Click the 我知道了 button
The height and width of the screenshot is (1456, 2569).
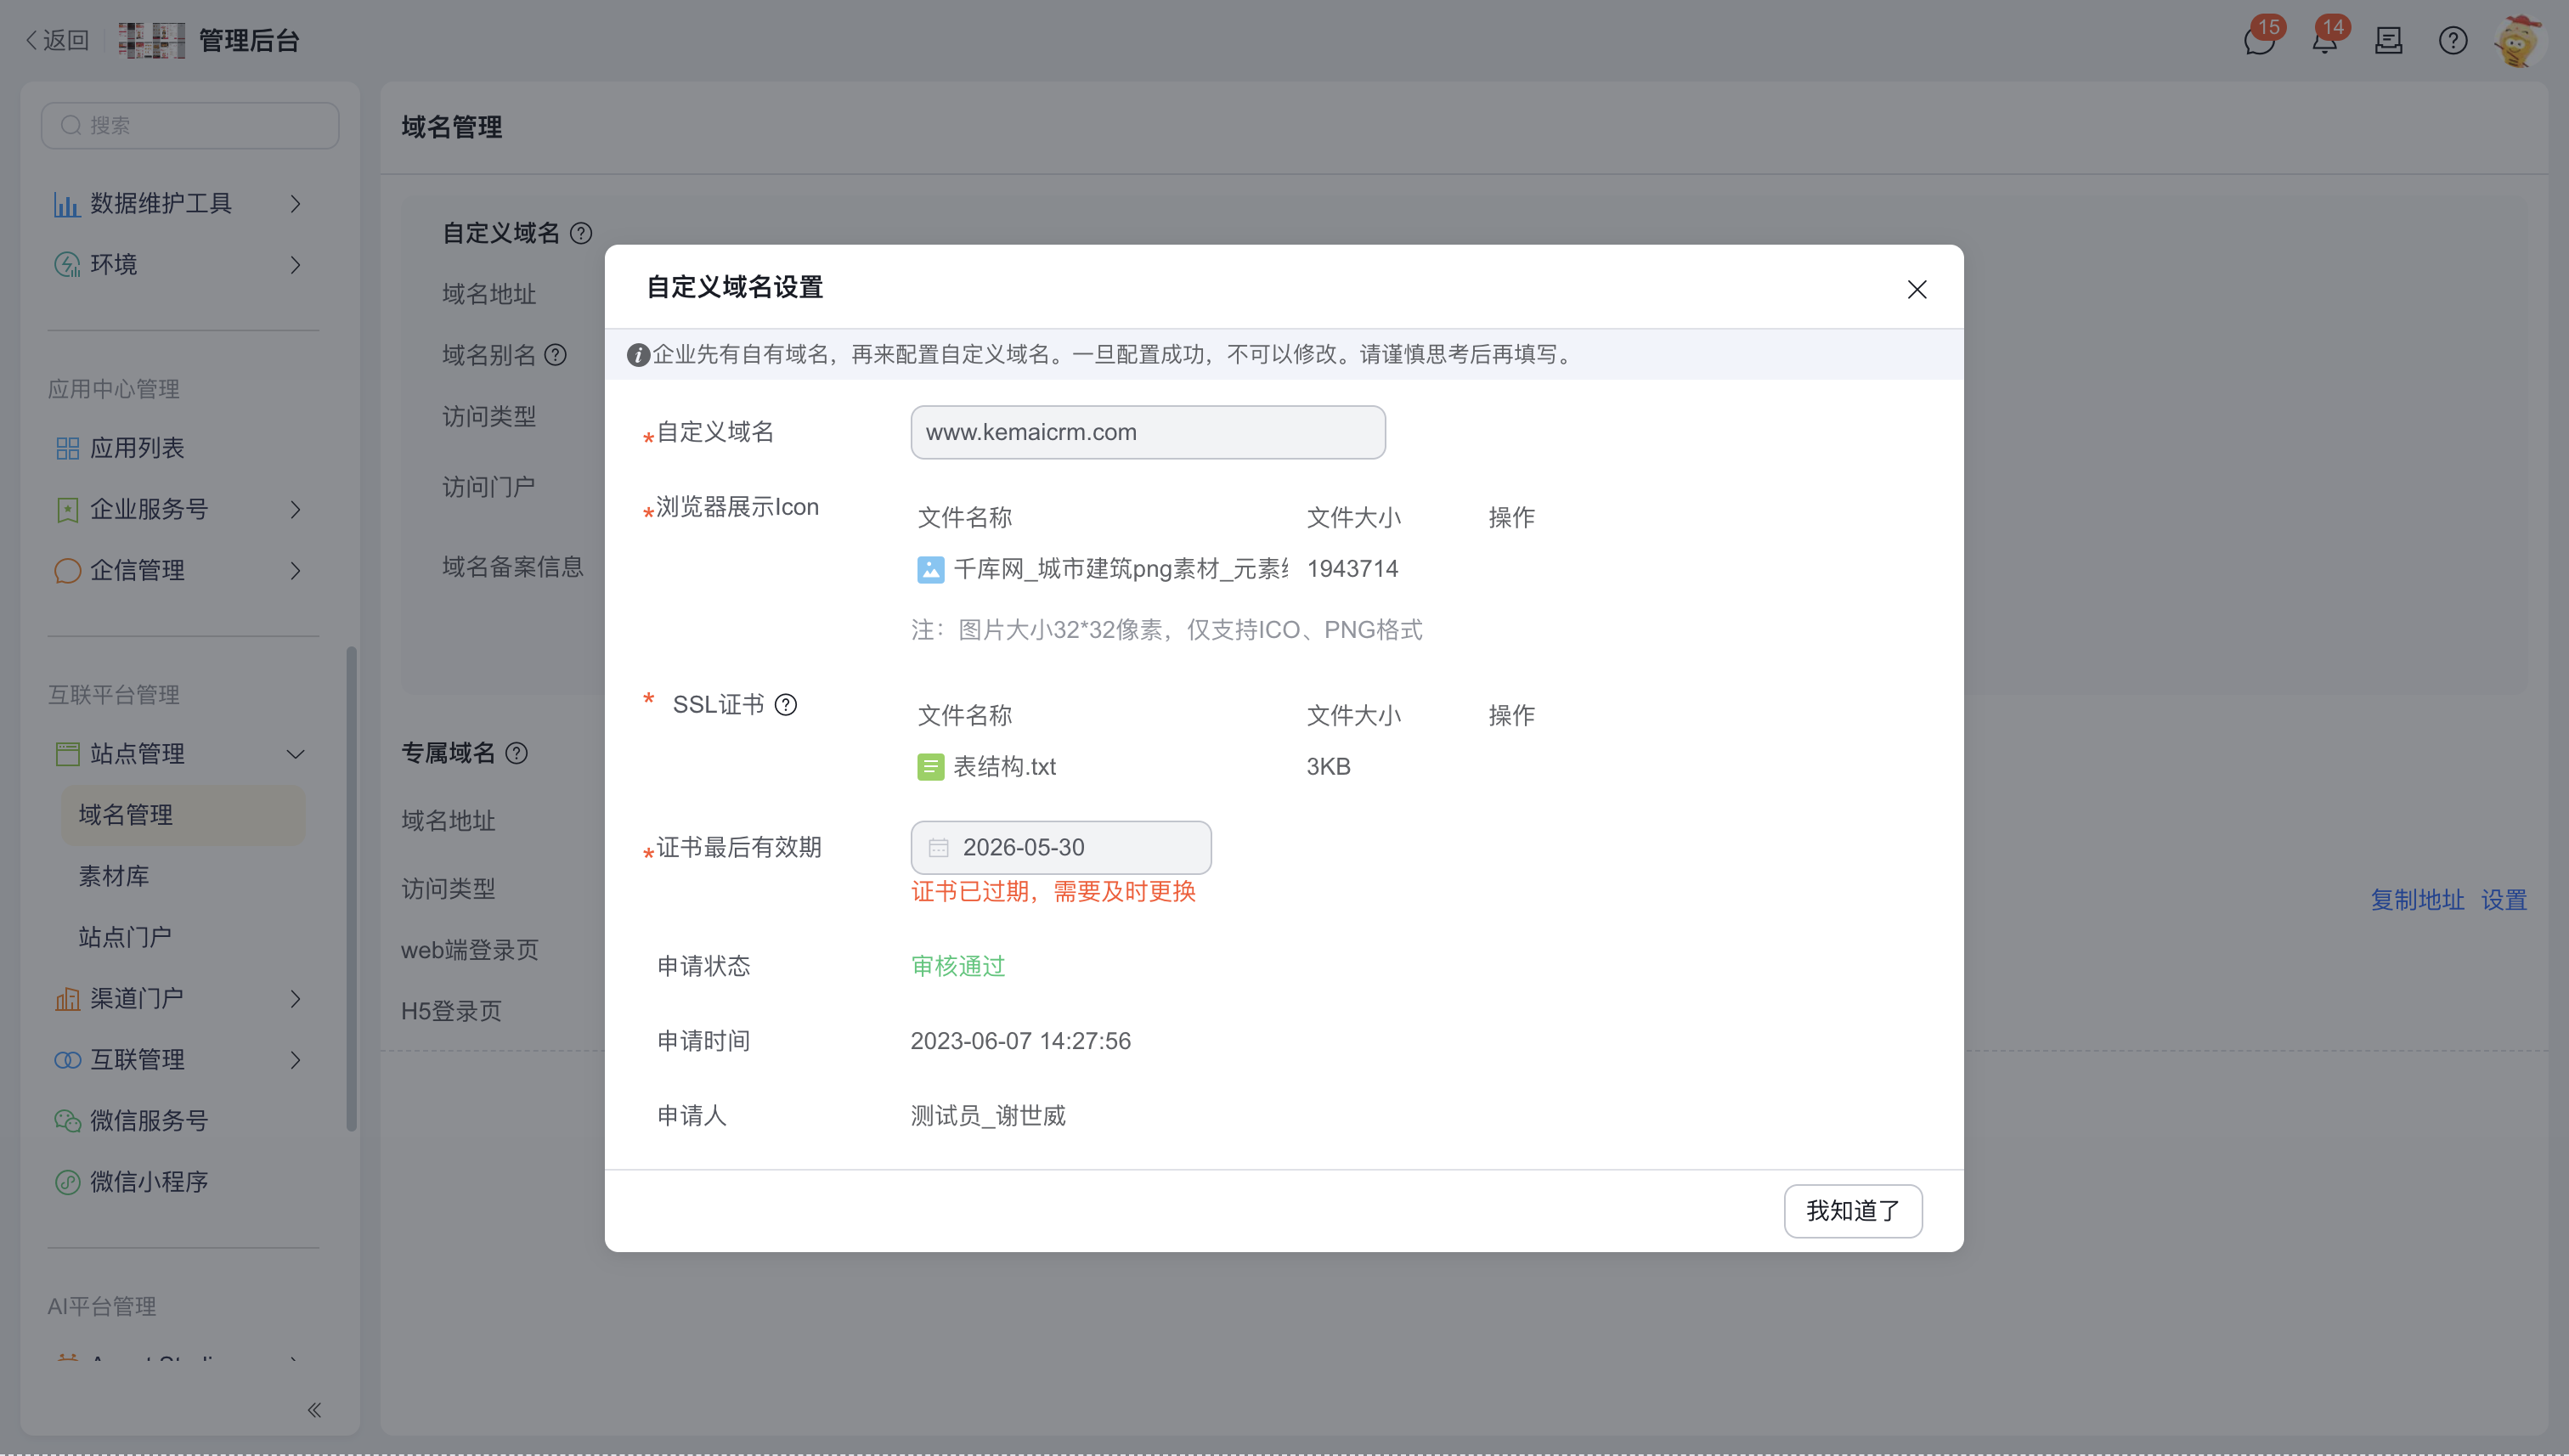1852,1211
